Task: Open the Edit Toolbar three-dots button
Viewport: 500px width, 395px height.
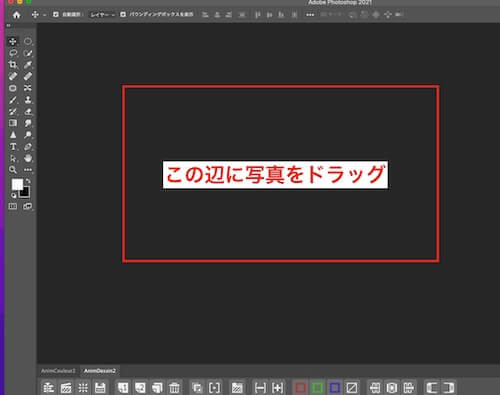Action: [28, 170]
